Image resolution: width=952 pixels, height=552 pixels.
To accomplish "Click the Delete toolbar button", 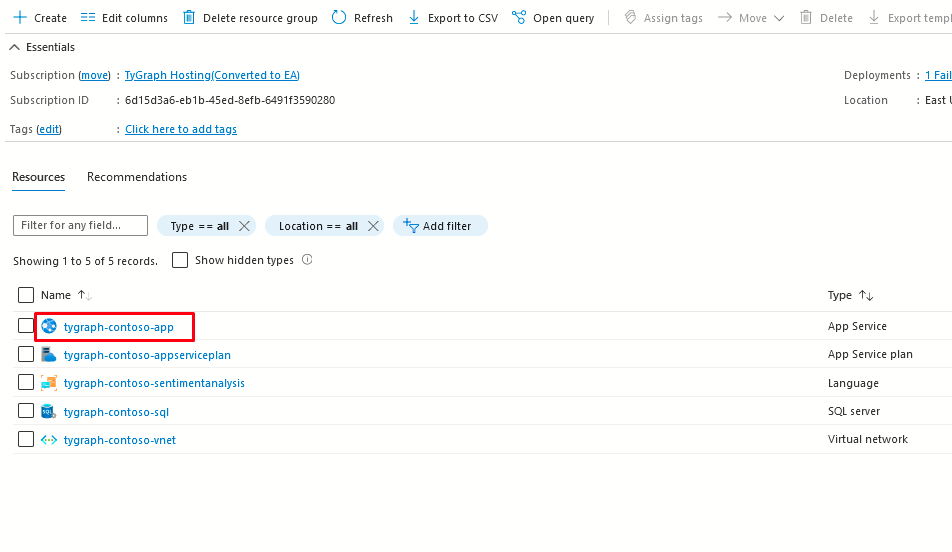I will 826,18.
